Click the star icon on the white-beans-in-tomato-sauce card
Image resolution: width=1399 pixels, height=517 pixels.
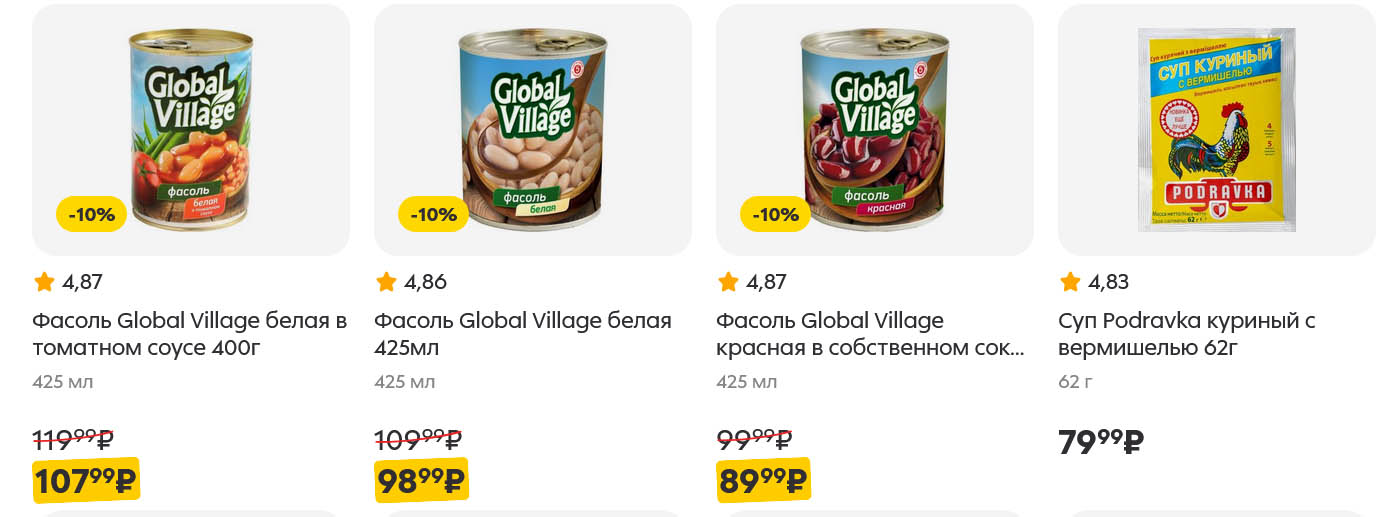click(x=44, y=282)
